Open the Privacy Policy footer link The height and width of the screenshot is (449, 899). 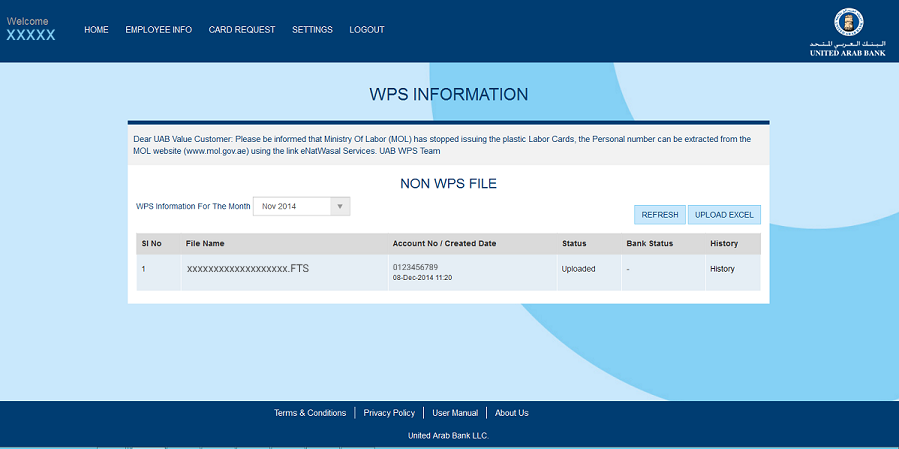(389, 413)
